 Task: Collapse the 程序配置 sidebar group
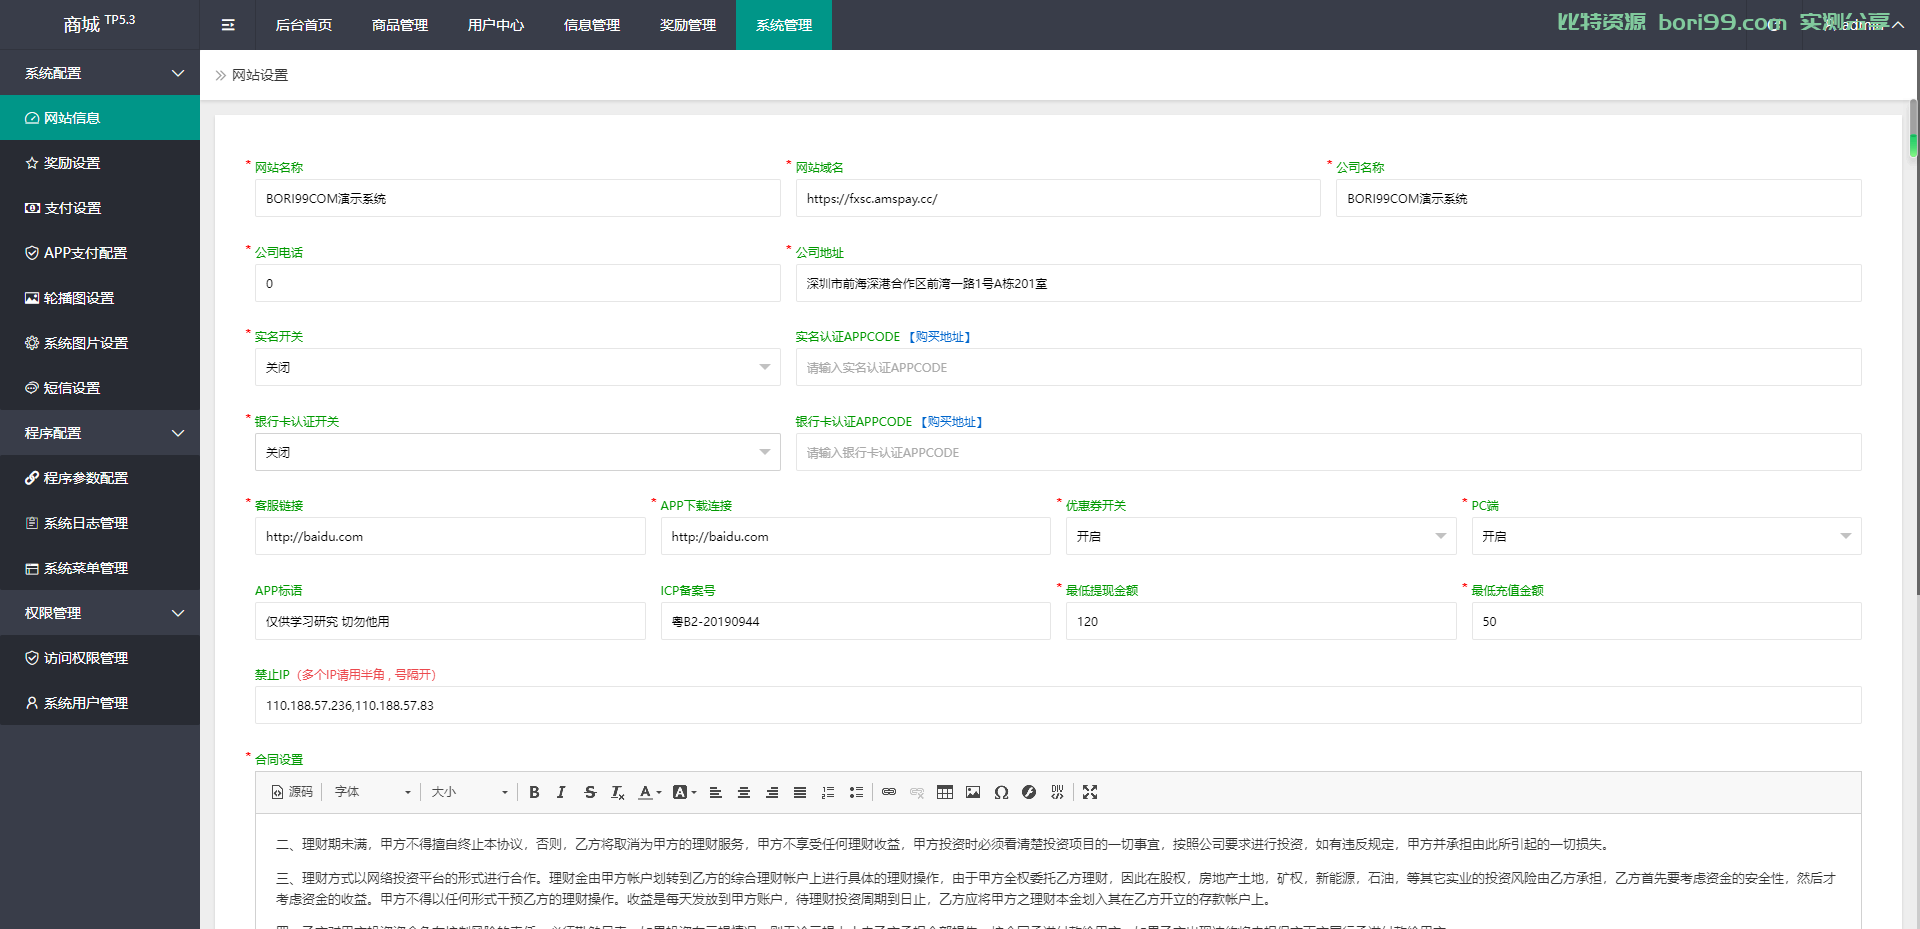100,433
